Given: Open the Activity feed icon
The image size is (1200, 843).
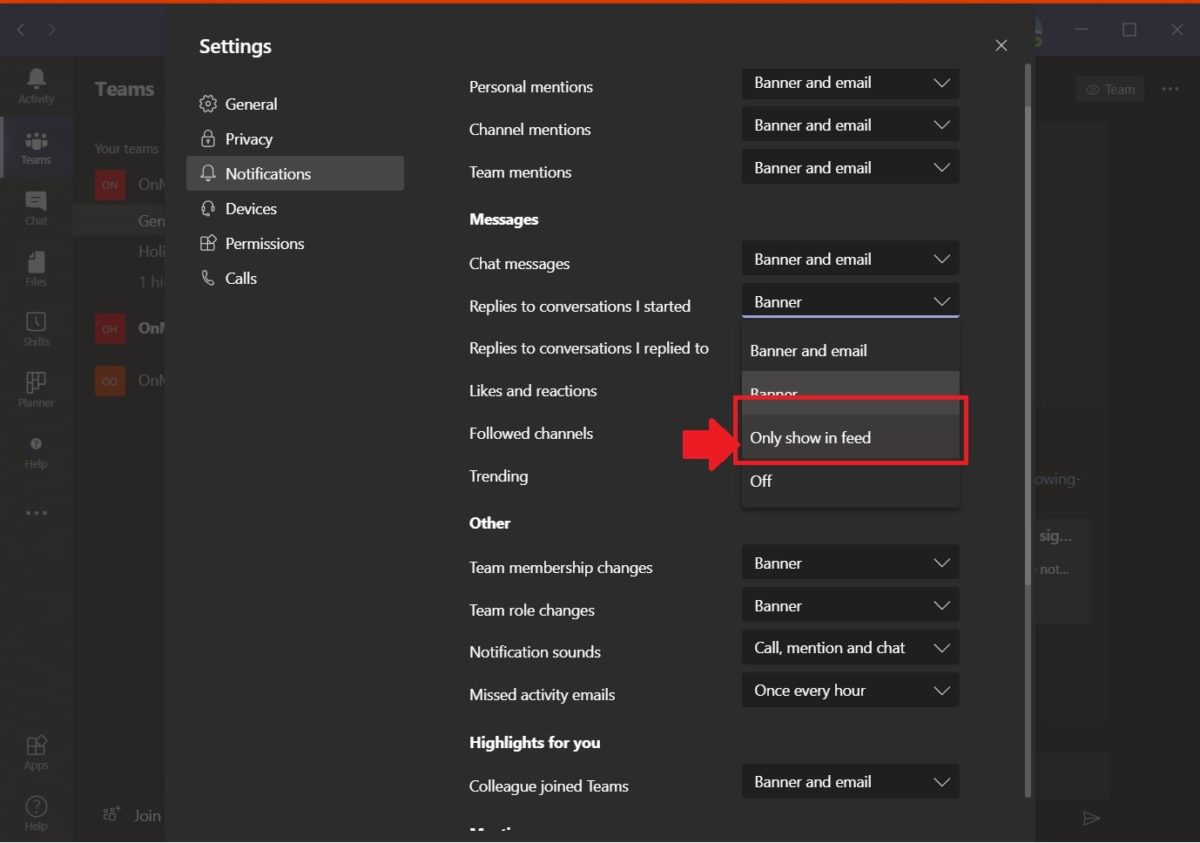Looking at the screenshot, I should pyautogui.click(x=36, y=85).
